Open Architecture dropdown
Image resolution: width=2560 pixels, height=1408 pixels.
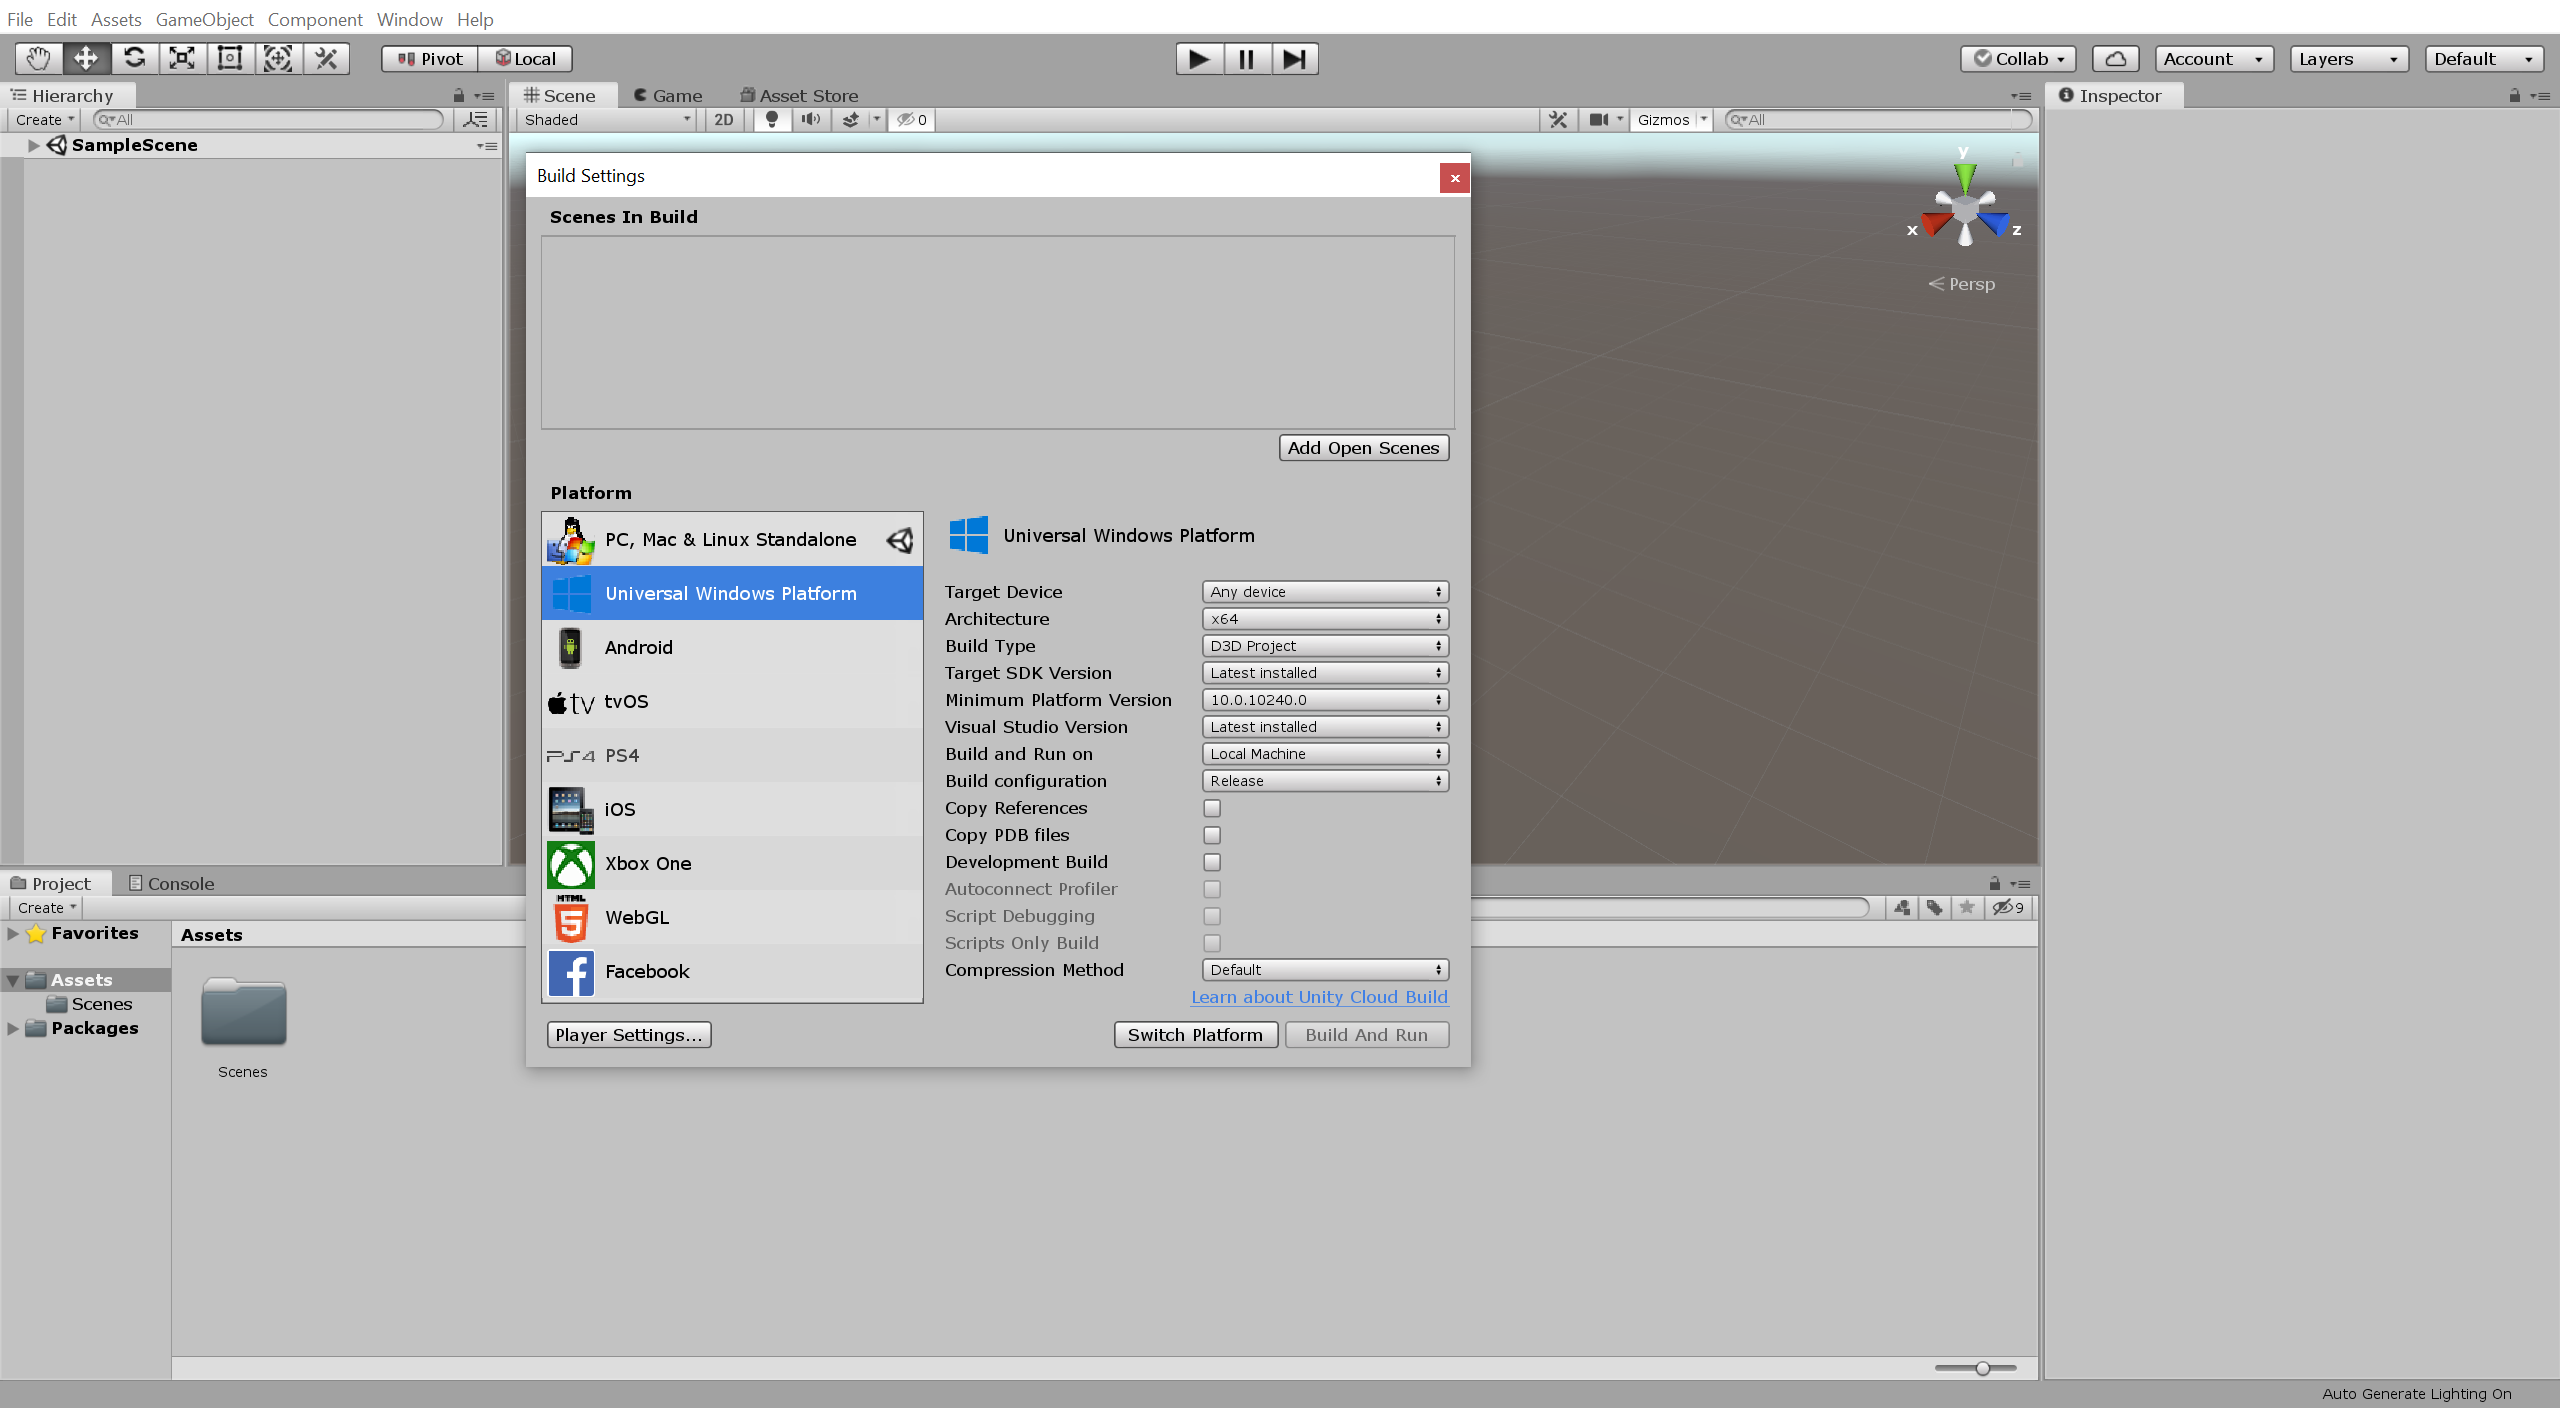pos(1325,619)
